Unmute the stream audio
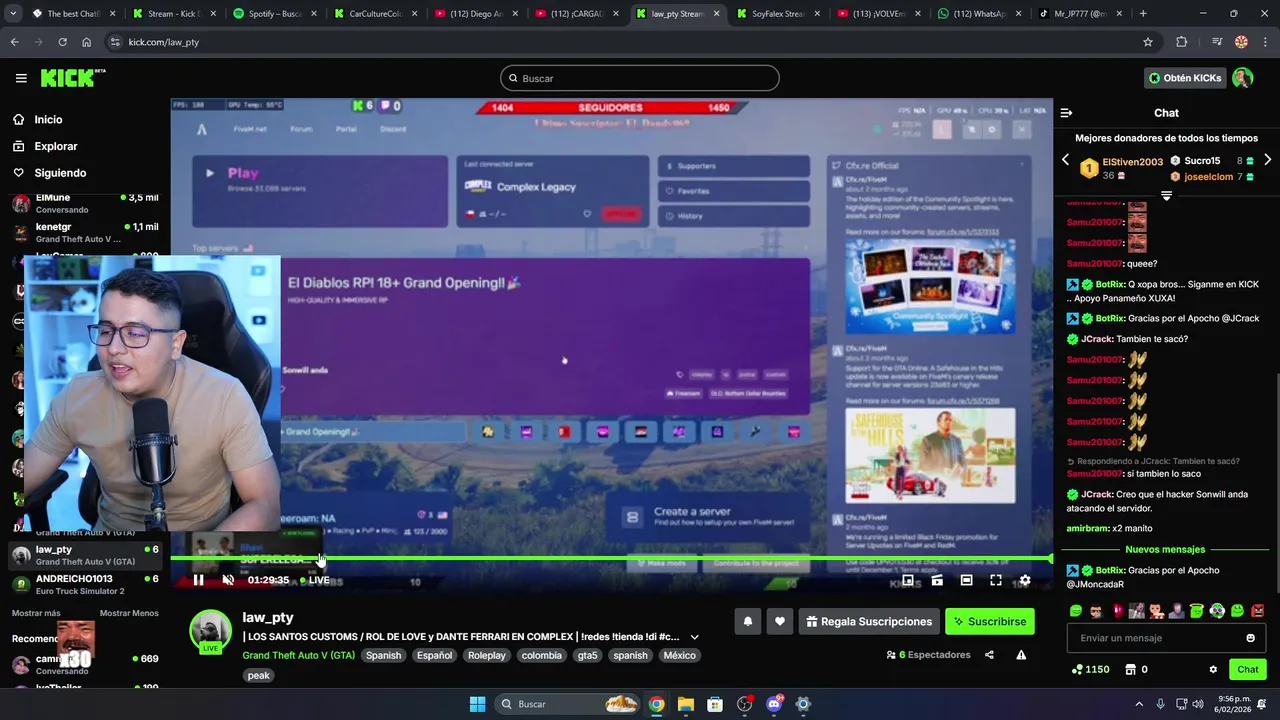The height and width of the screenshot is (720, 1280). (228, 580)
